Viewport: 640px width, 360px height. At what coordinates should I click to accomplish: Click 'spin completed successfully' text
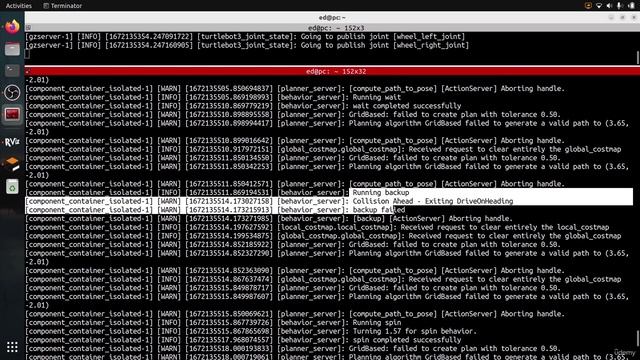click(407, 340)
